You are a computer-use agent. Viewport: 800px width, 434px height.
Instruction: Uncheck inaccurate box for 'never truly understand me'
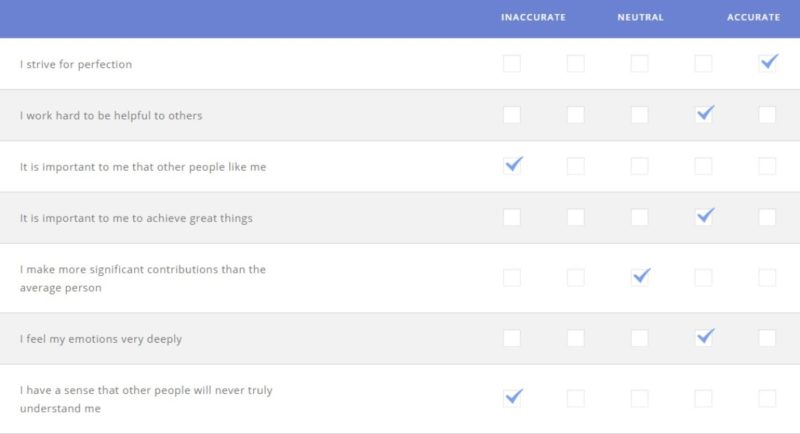point(512,398)
